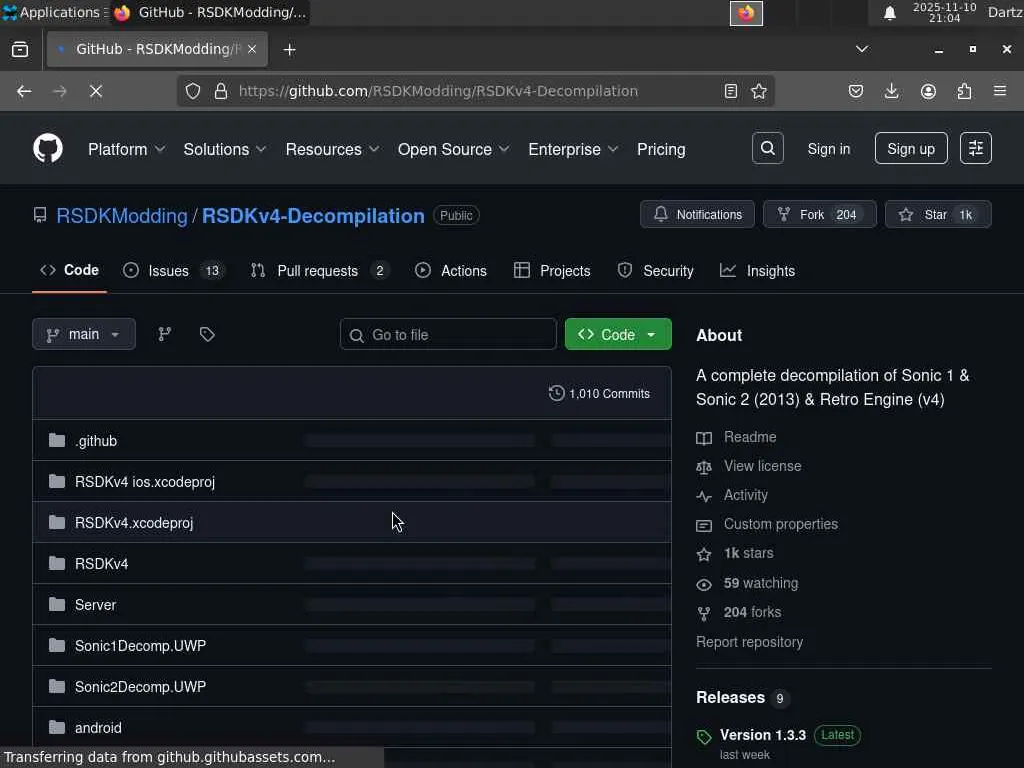Switch to the Projects tab

[x=552, y=270]
